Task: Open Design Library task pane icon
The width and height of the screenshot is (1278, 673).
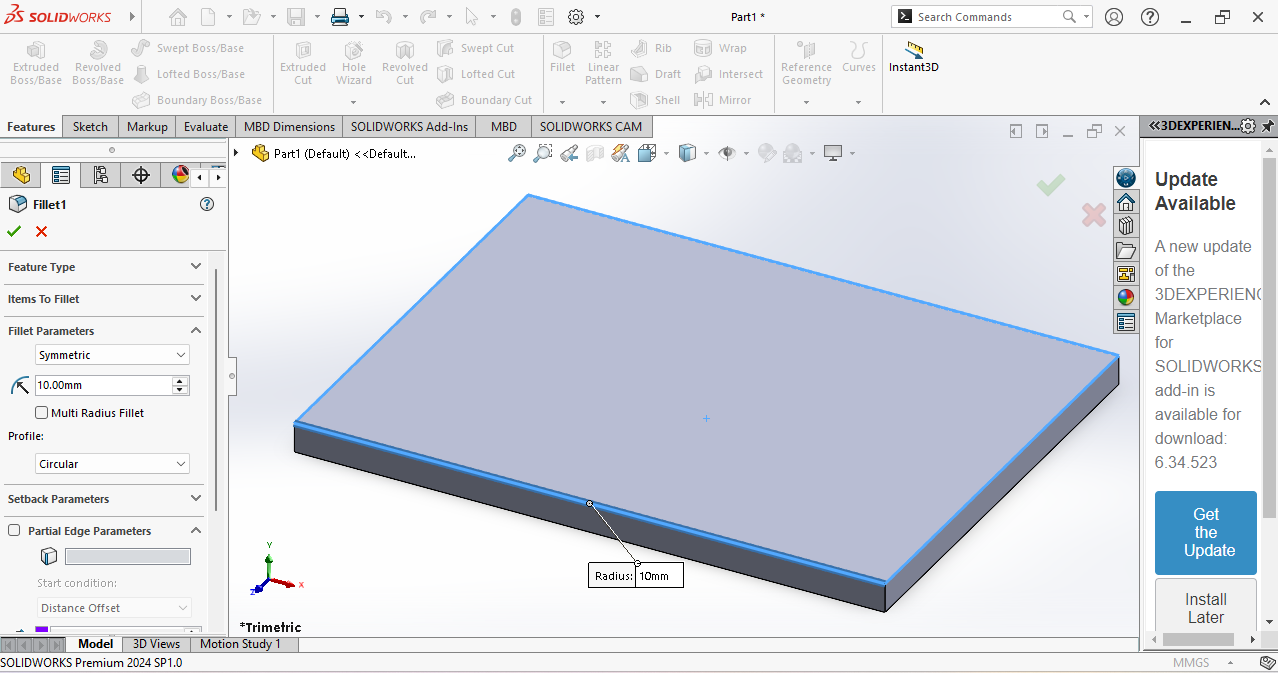Action: pyautogui.click(x=1126, y=226)
